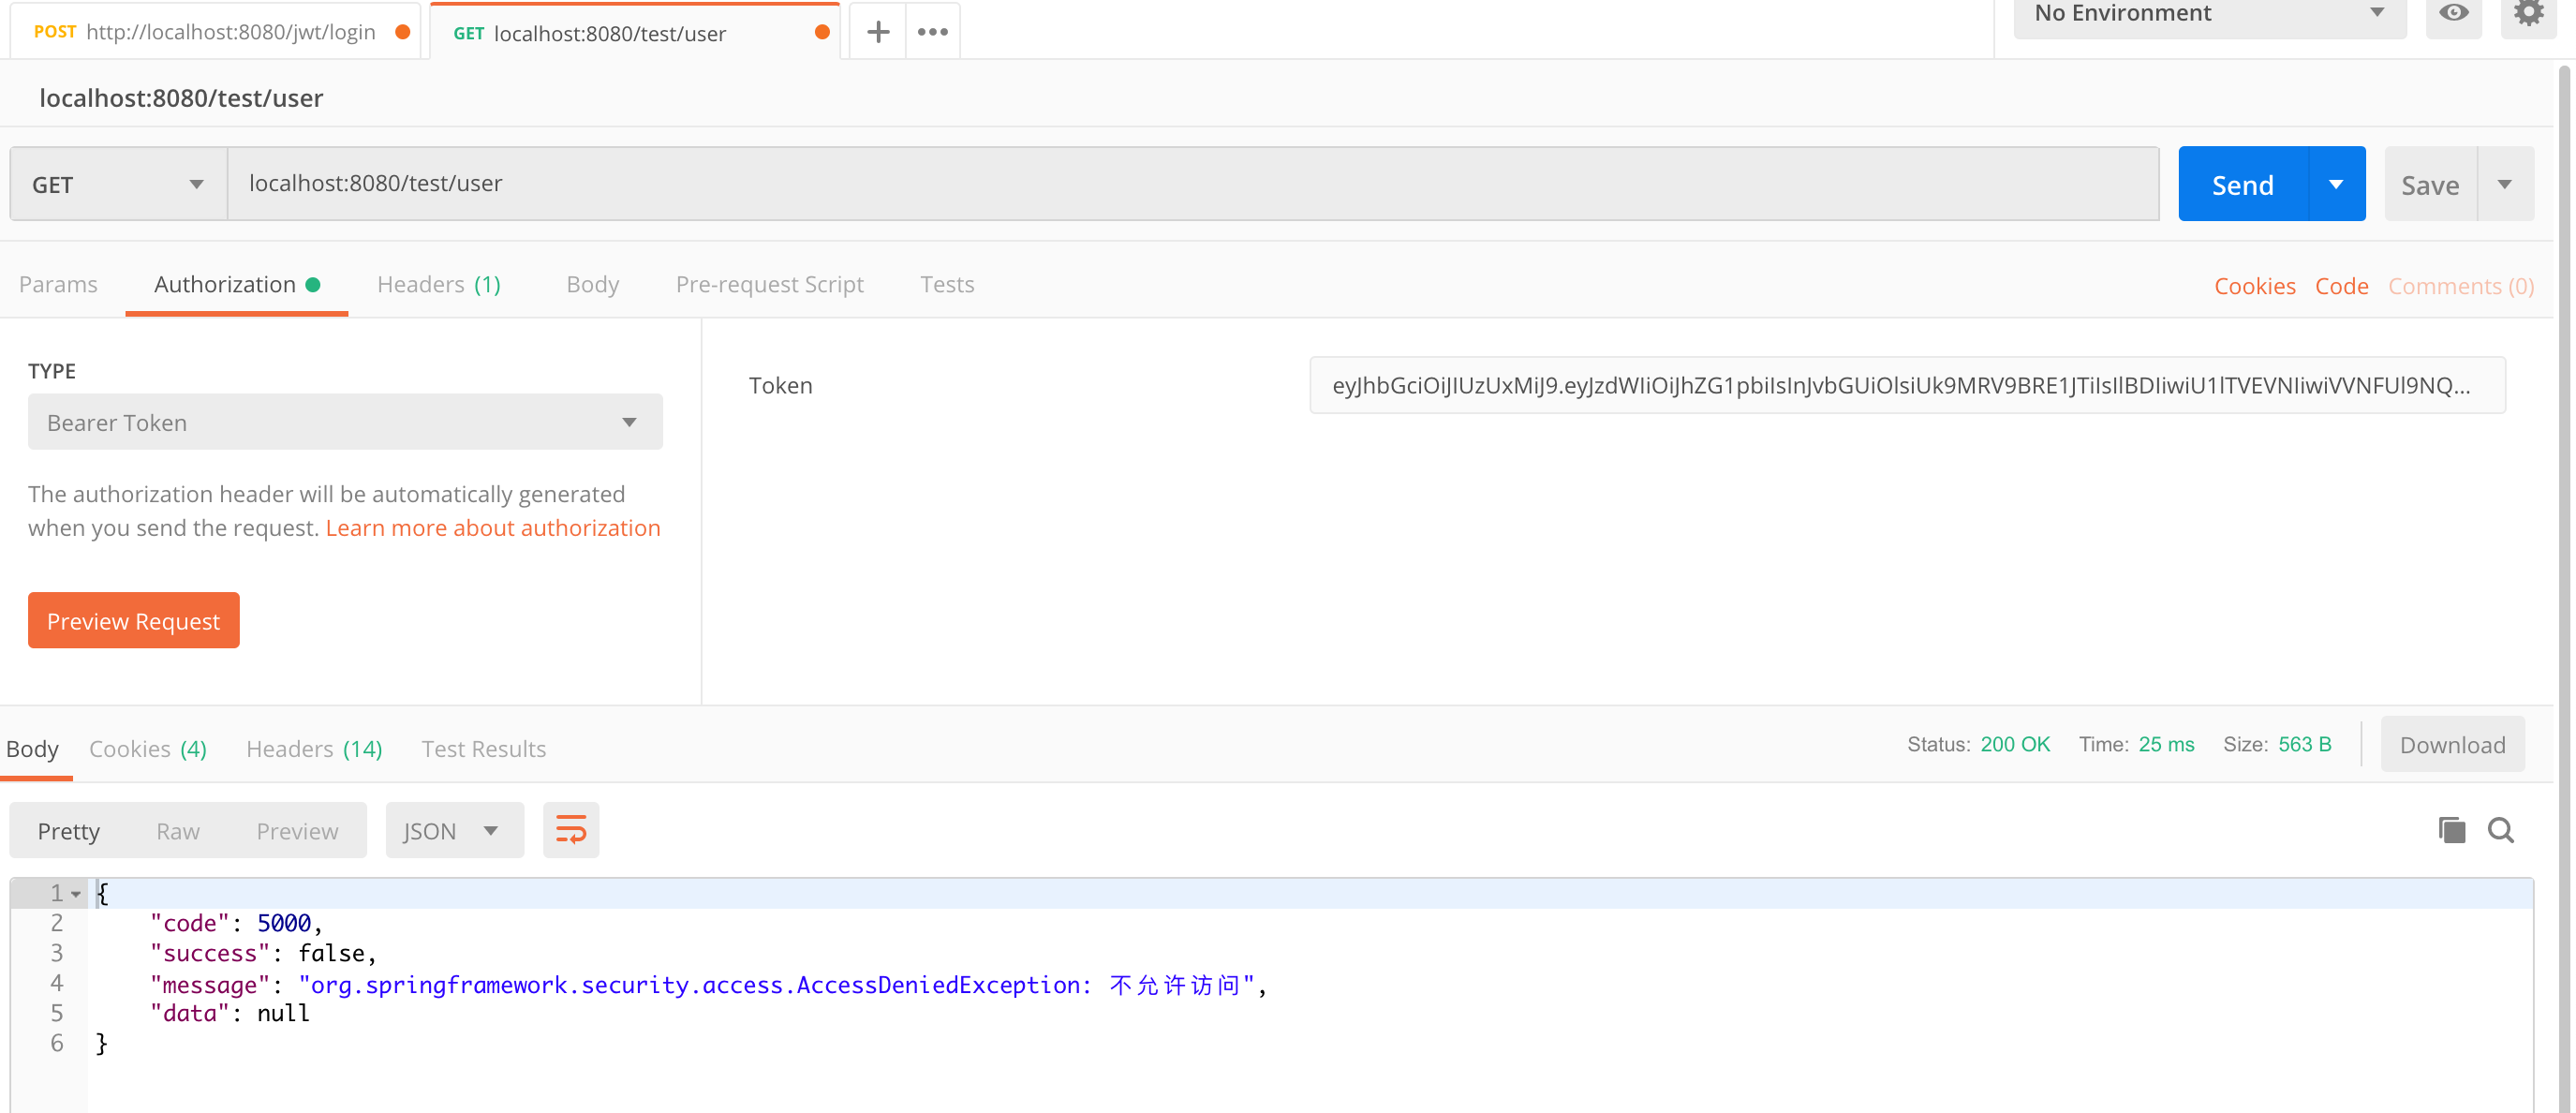Click the "success": false line
Screen dimensions: 2576x1113
pyautogui.click(x=263, y=954)
